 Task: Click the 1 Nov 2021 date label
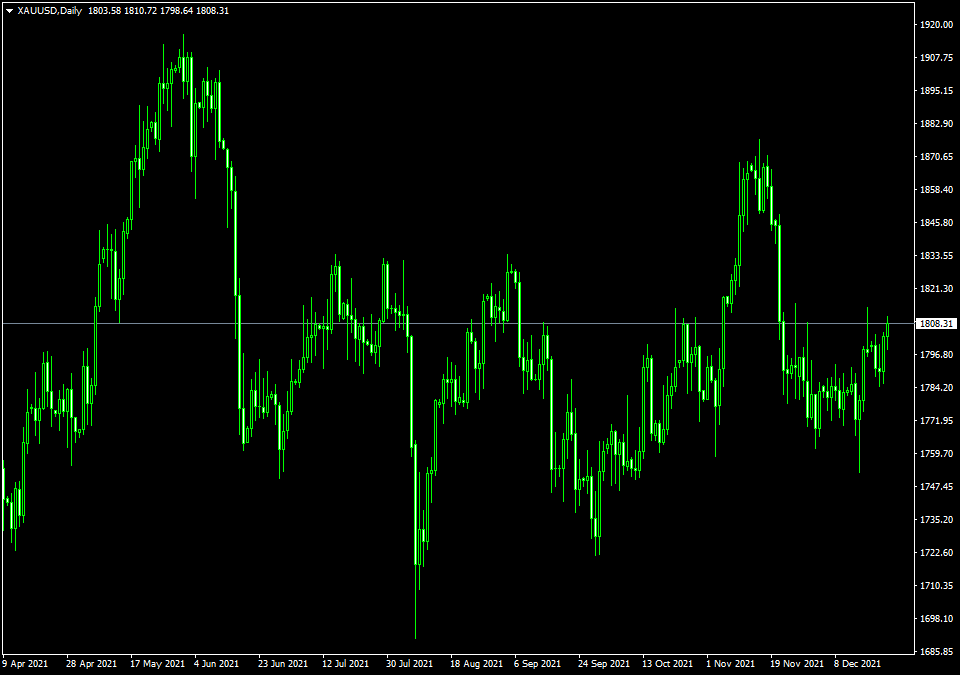(730, 664)
